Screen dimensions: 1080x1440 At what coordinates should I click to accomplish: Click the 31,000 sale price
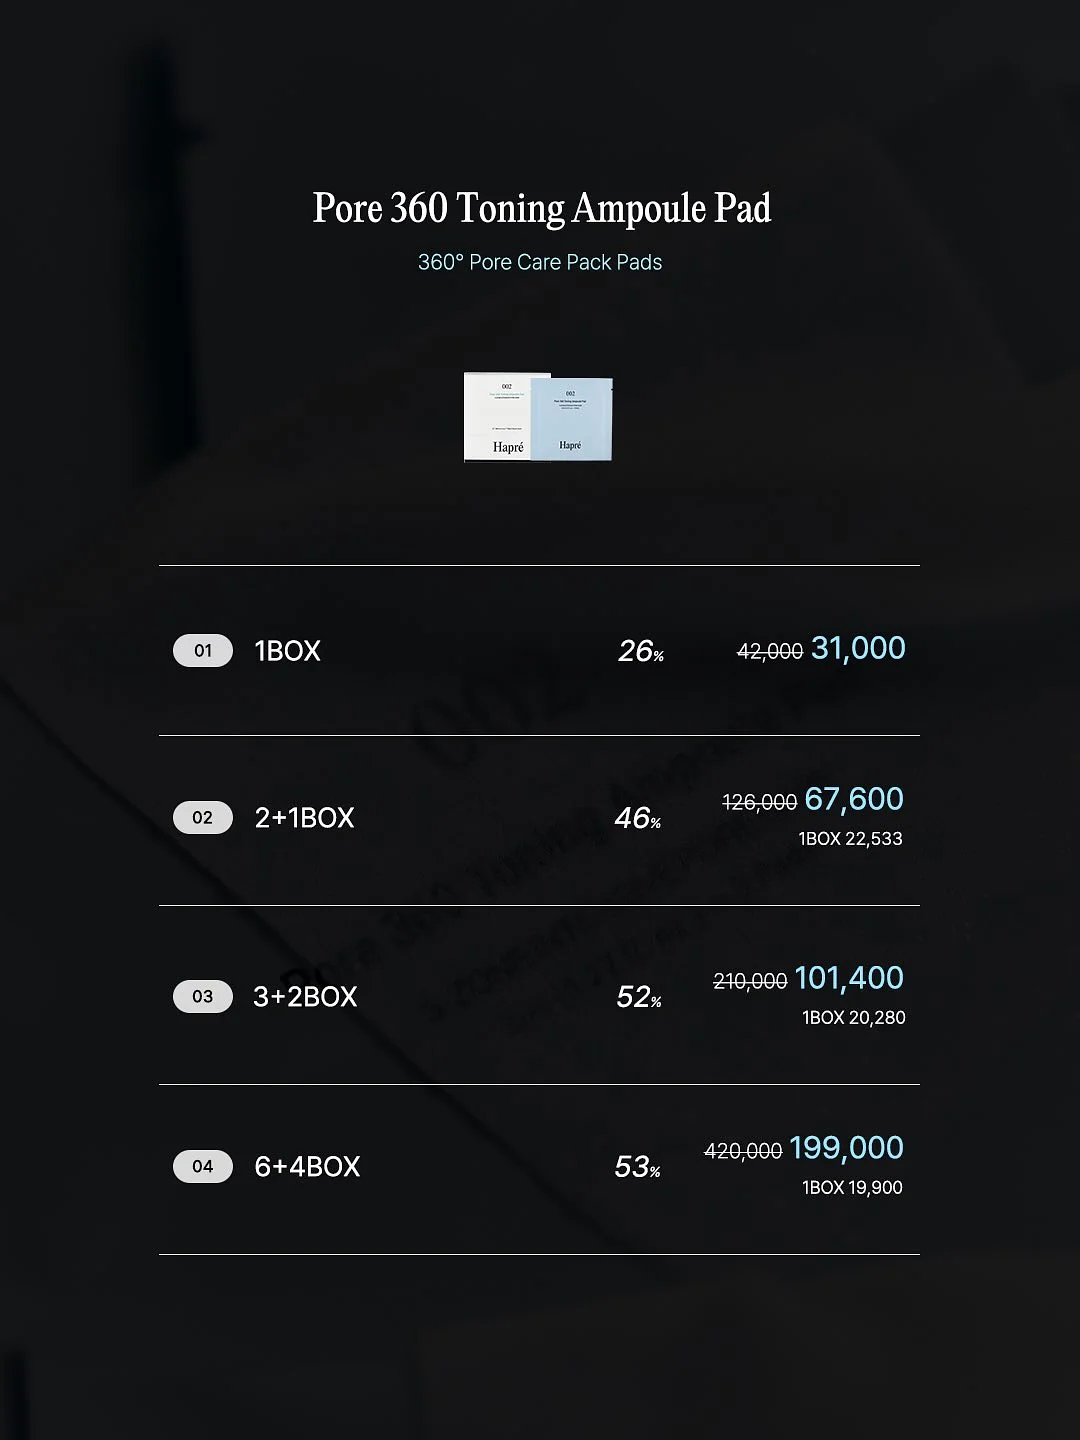click(x=858, y=649)
